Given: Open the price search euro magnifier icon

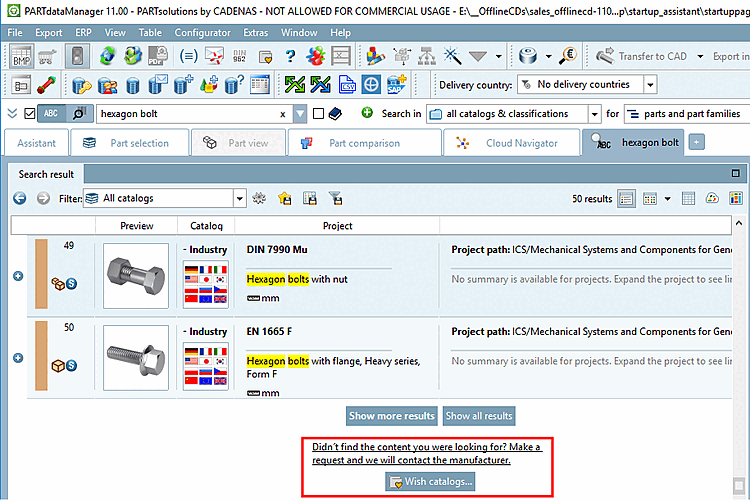Looking at the screenshot, I should (568, 56).
